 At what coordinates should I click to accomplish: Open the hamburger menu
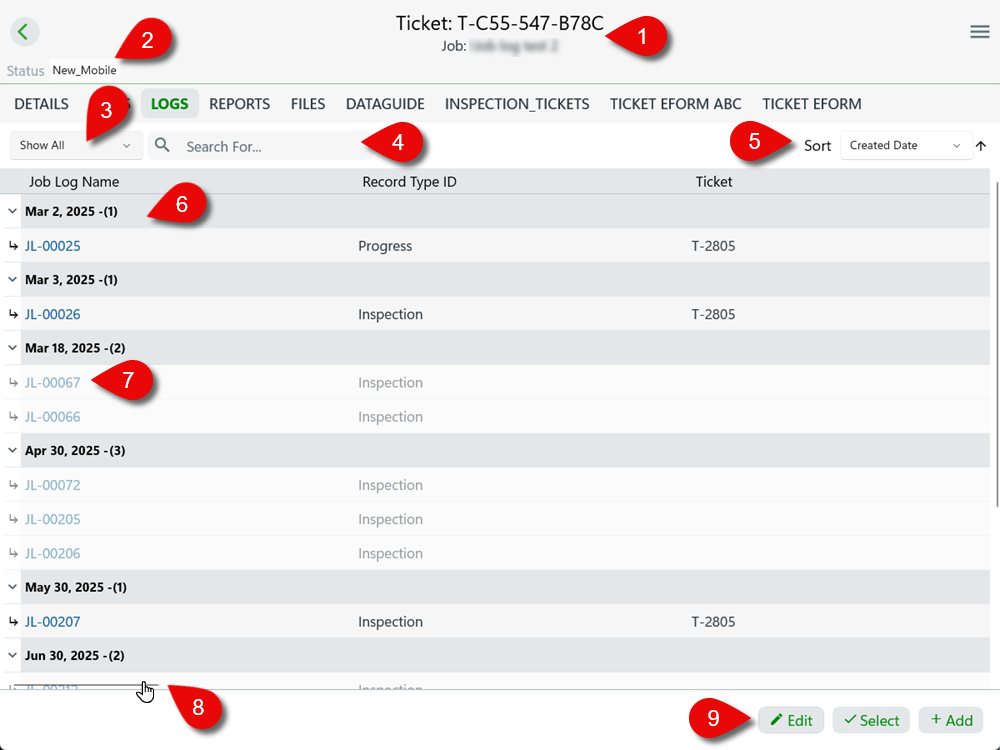[980, 31]
